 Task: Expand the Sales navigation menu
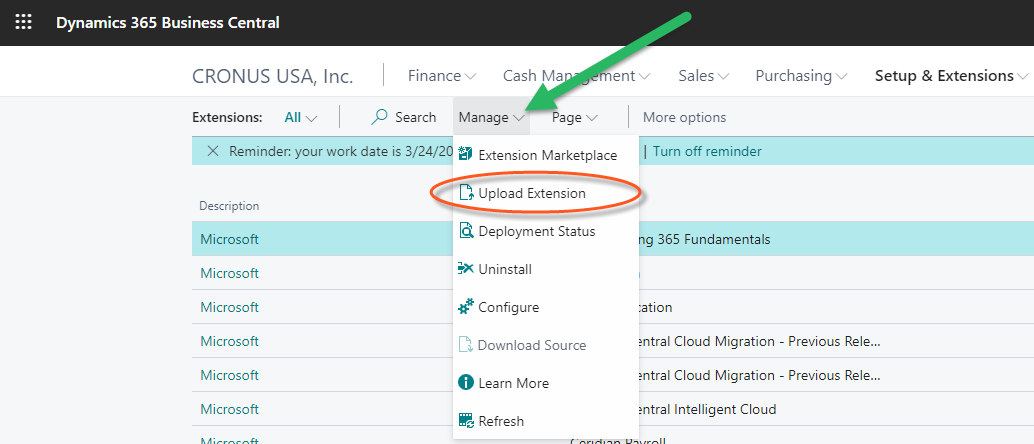(x=703, y=76)
